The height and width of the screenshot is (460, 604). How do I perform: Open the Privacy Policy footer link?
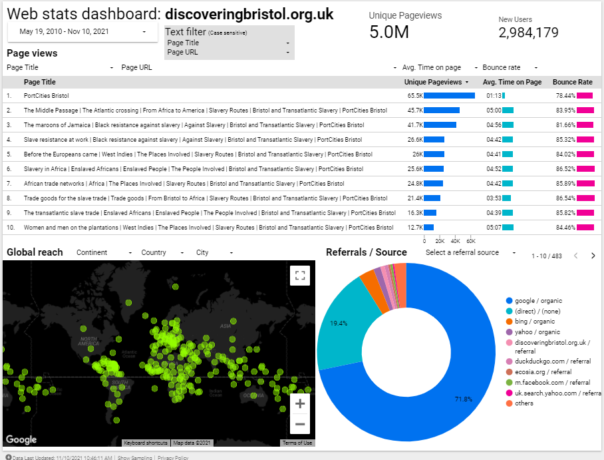(173, 458)
